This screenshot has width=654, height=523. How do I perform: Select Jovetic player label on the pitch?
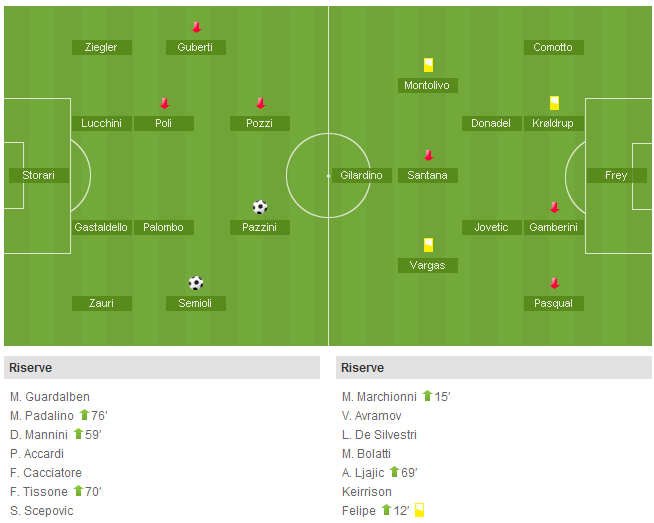[x=492, y=227]
